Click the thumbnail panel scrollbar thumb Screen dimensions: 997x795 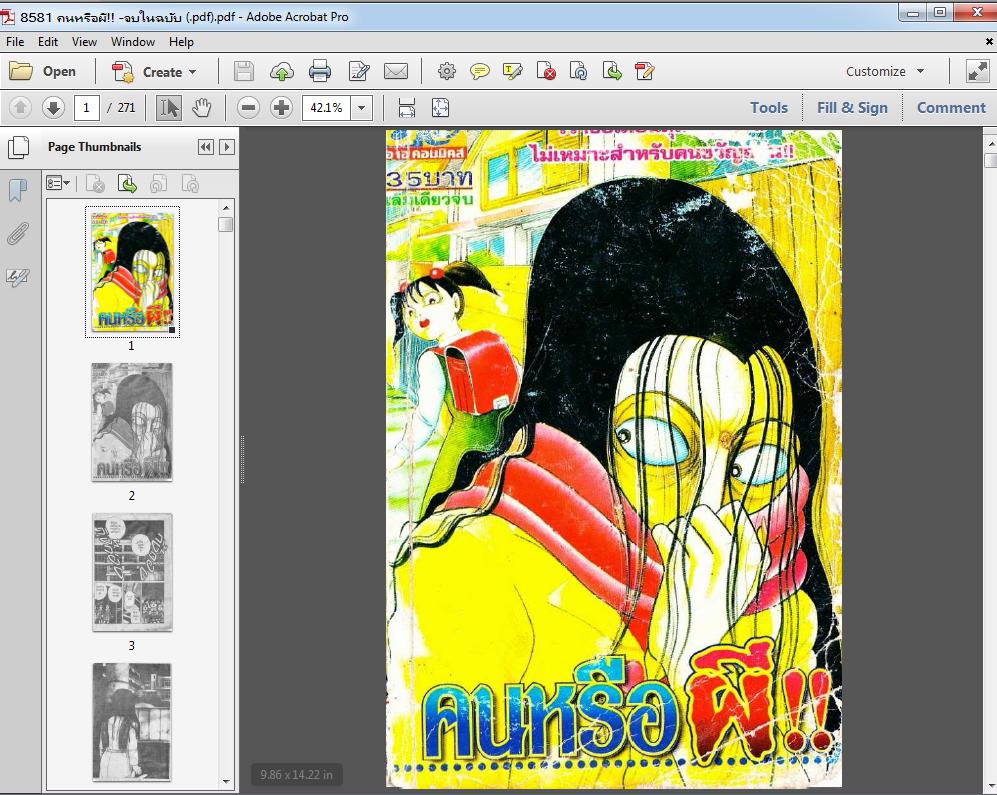[226, 225]
